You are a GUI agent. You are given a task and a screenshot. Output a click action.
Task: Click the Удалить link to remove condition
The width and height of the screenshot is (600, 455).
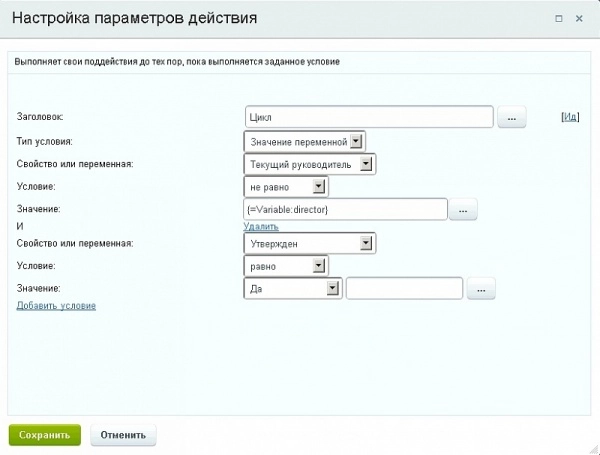tap(261, 227)
